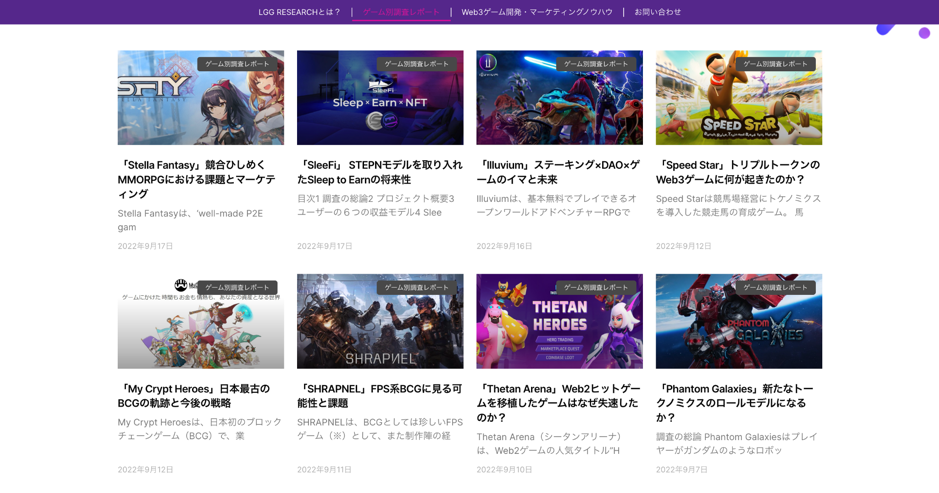The width and height of the screenshot is (939, 493).
Task: Open the 「Thetan Arena」Web2ヒットゲーム title link
Action: point(558,403)
